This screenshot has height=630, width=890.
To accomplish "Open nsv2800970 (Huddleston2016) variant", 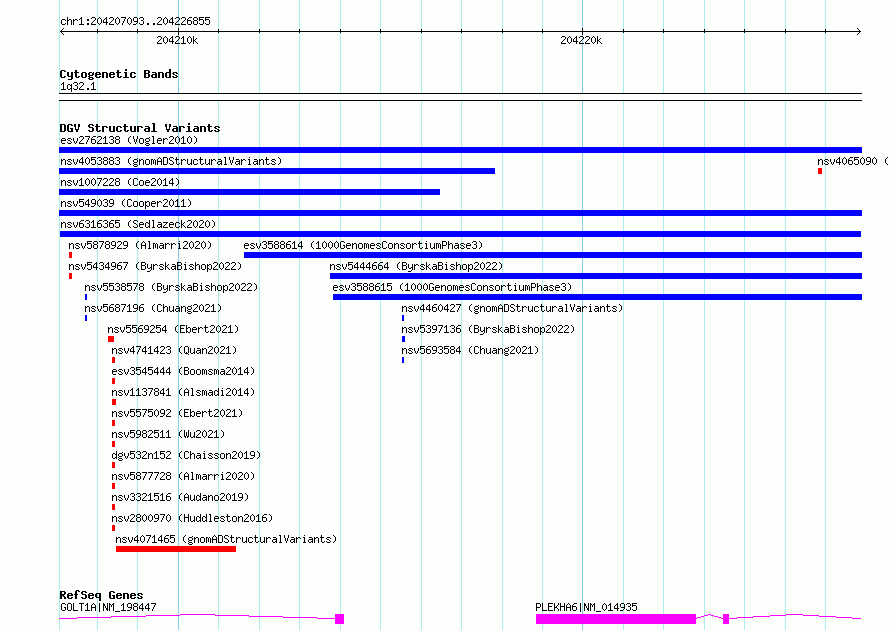I will tap(192, 518).
